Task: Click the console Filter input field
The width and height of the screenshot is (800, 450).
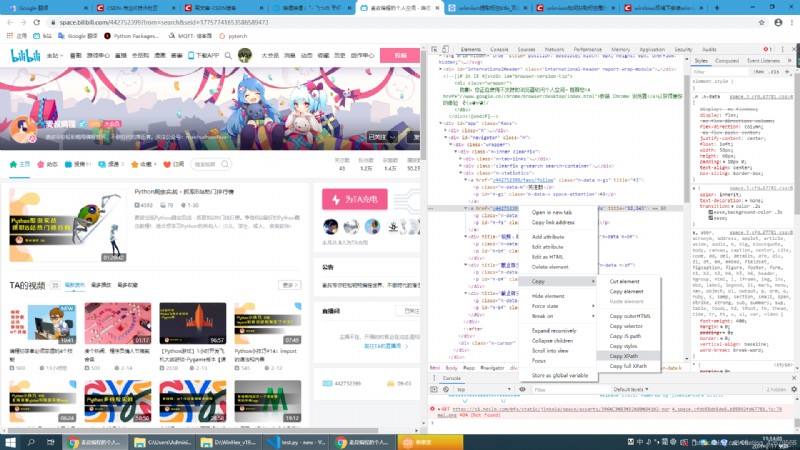Action: tap(569, 389)
